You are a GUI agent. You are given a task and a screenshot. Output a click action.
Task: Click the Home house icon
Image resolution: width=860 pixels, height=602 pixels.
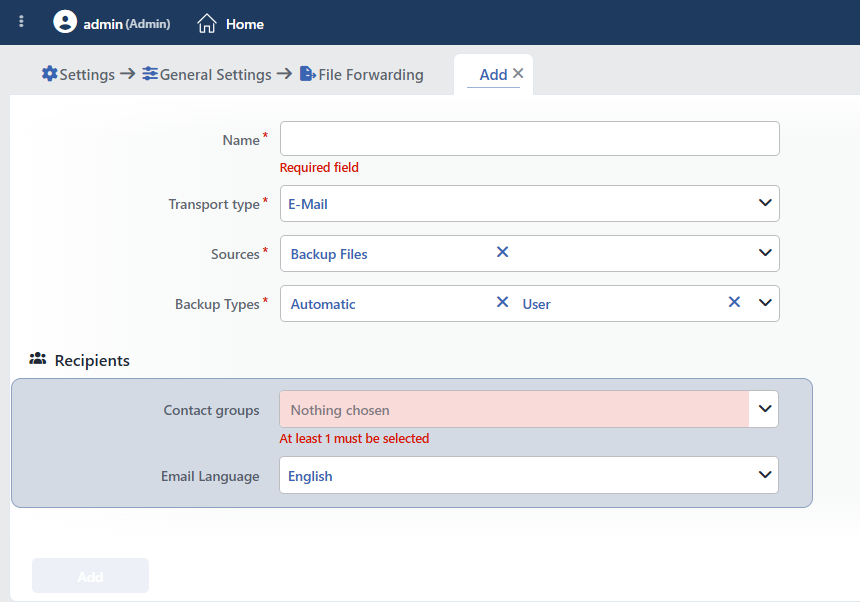point(207,24)
